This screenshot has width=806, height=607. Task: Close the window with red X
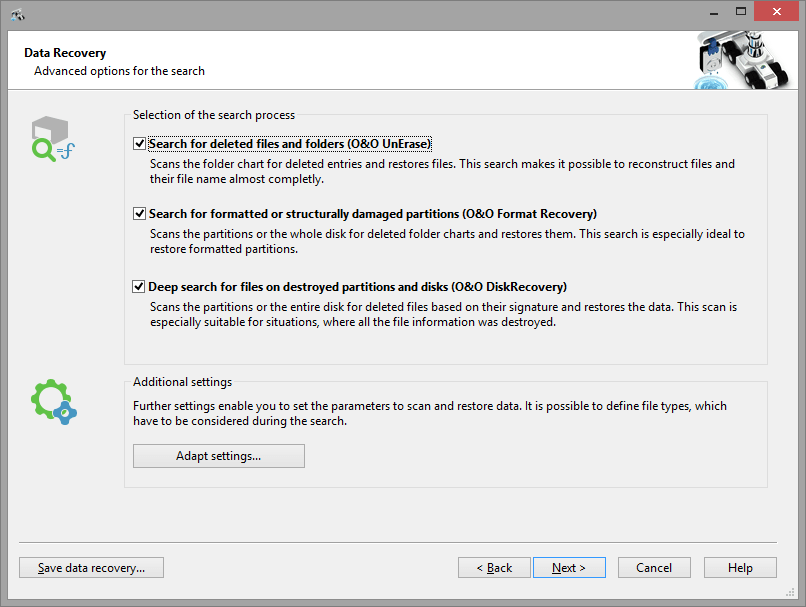[x=776, y=11]
